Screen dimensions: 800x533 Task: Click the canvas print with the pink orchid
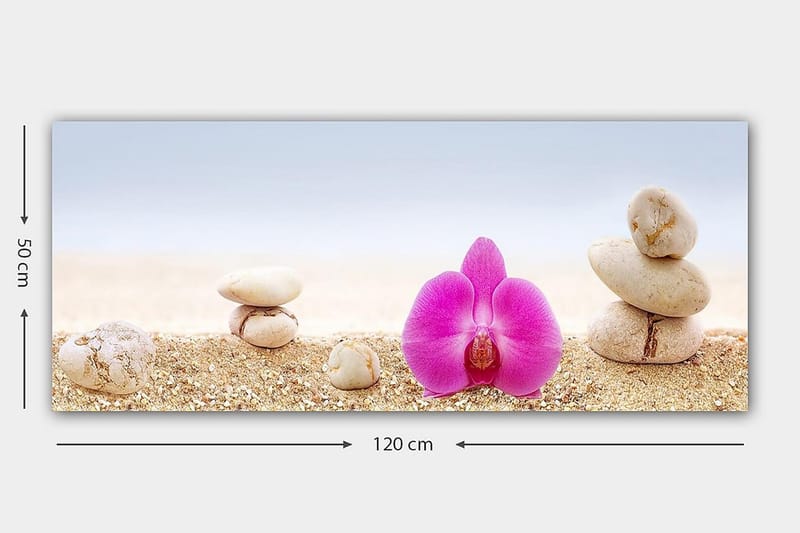click(400, 266)
